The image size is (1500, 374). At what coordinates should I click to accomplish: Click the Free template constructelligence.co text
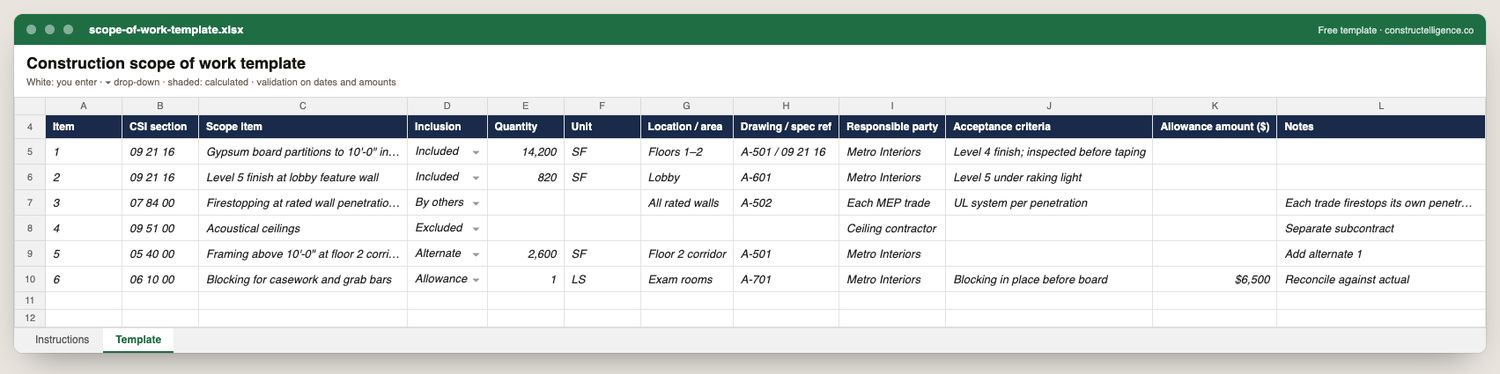1396,30
